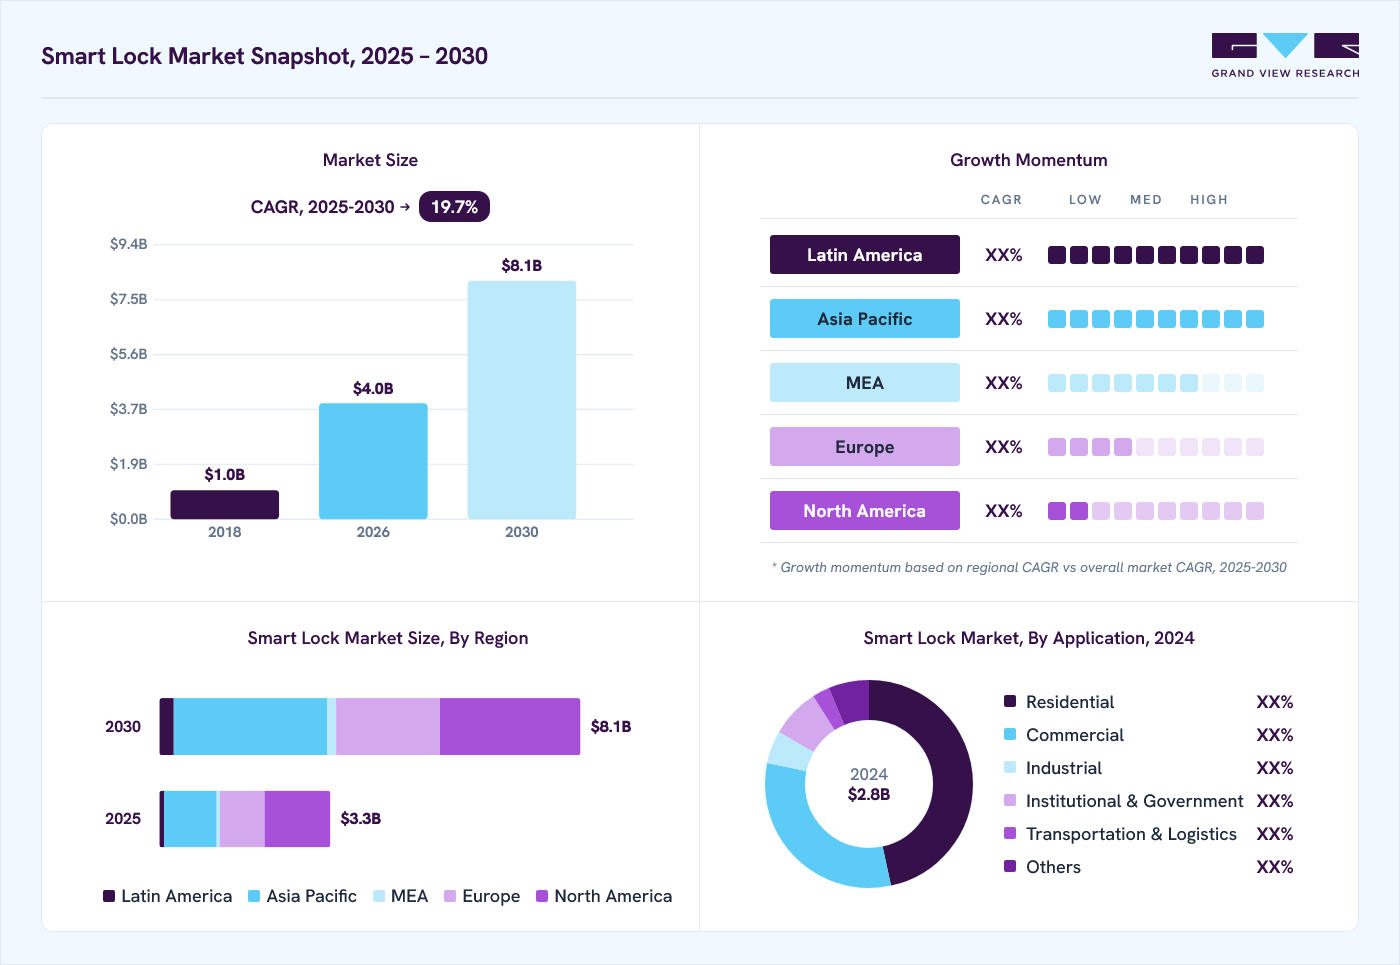Click the Commercial segment of donut chart
Viewport: 1400px width, 965px height.
(810, 840)
